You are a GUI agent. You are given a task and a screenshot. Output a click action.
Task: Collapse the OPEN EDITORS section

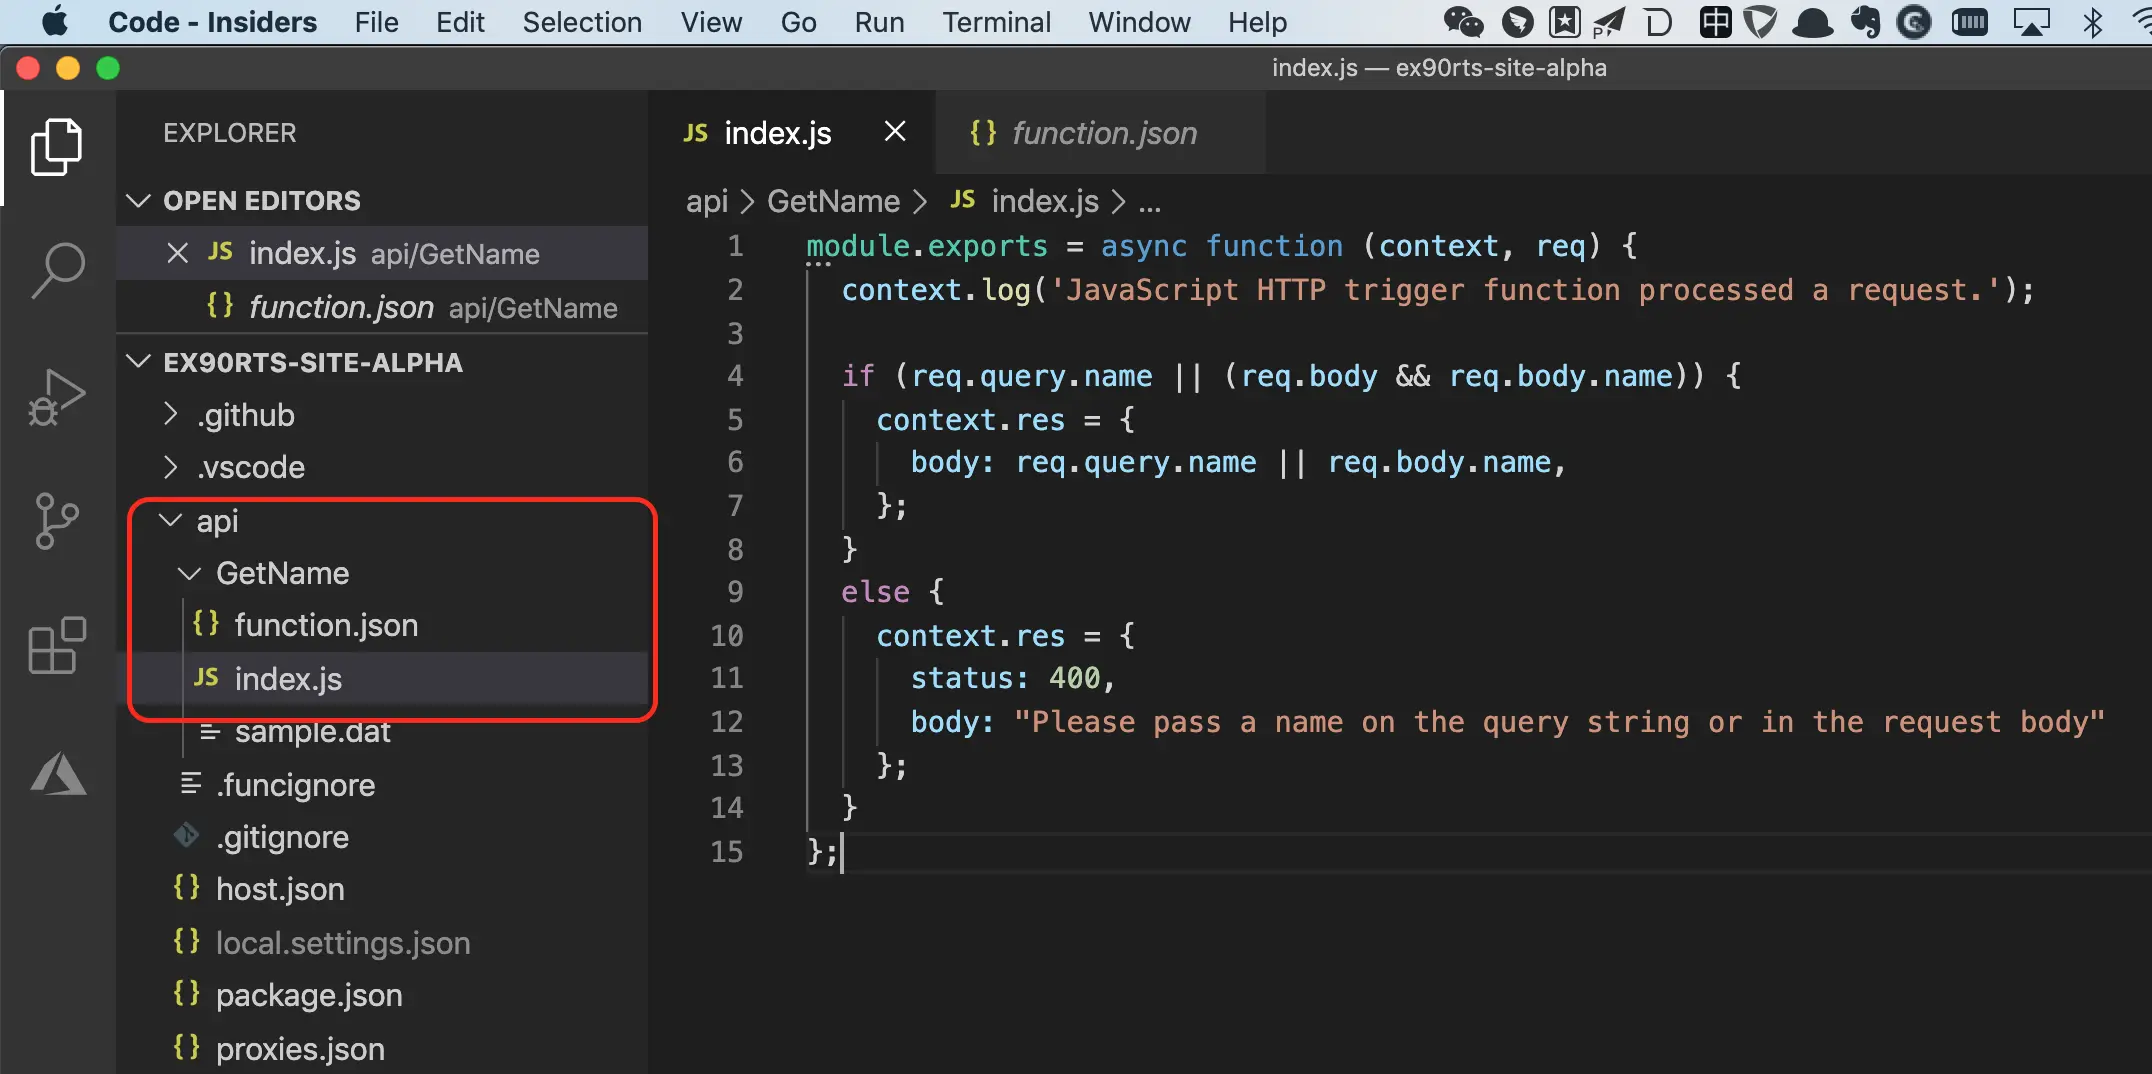click(139, 200)
